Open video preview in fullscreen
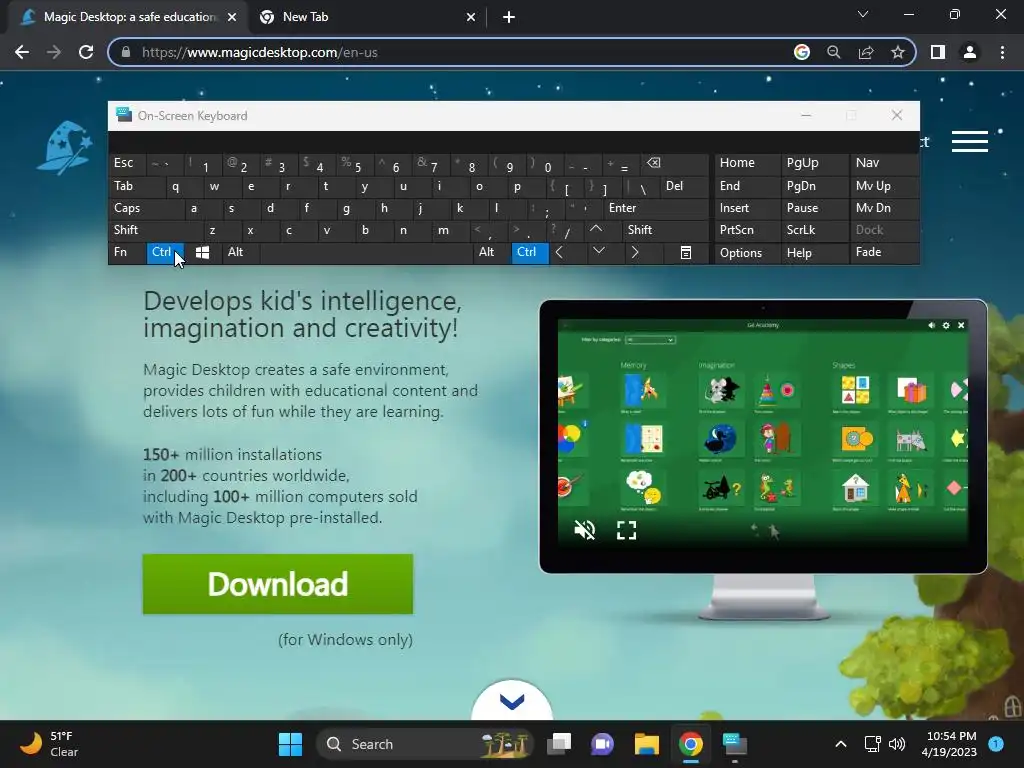Screen dimensions: 1024x768 [626, 530]
